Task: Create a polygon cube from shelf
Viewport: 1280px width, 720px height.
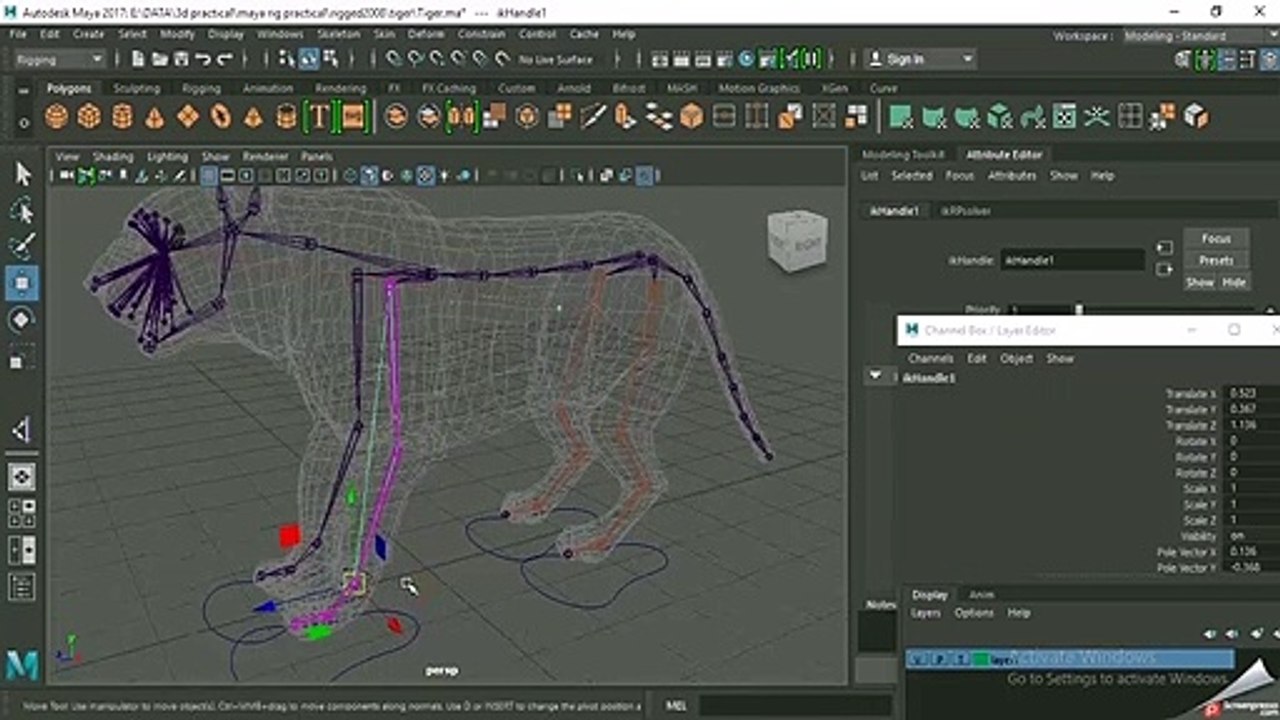Action: pyautogui.click(x=89, y=117)
